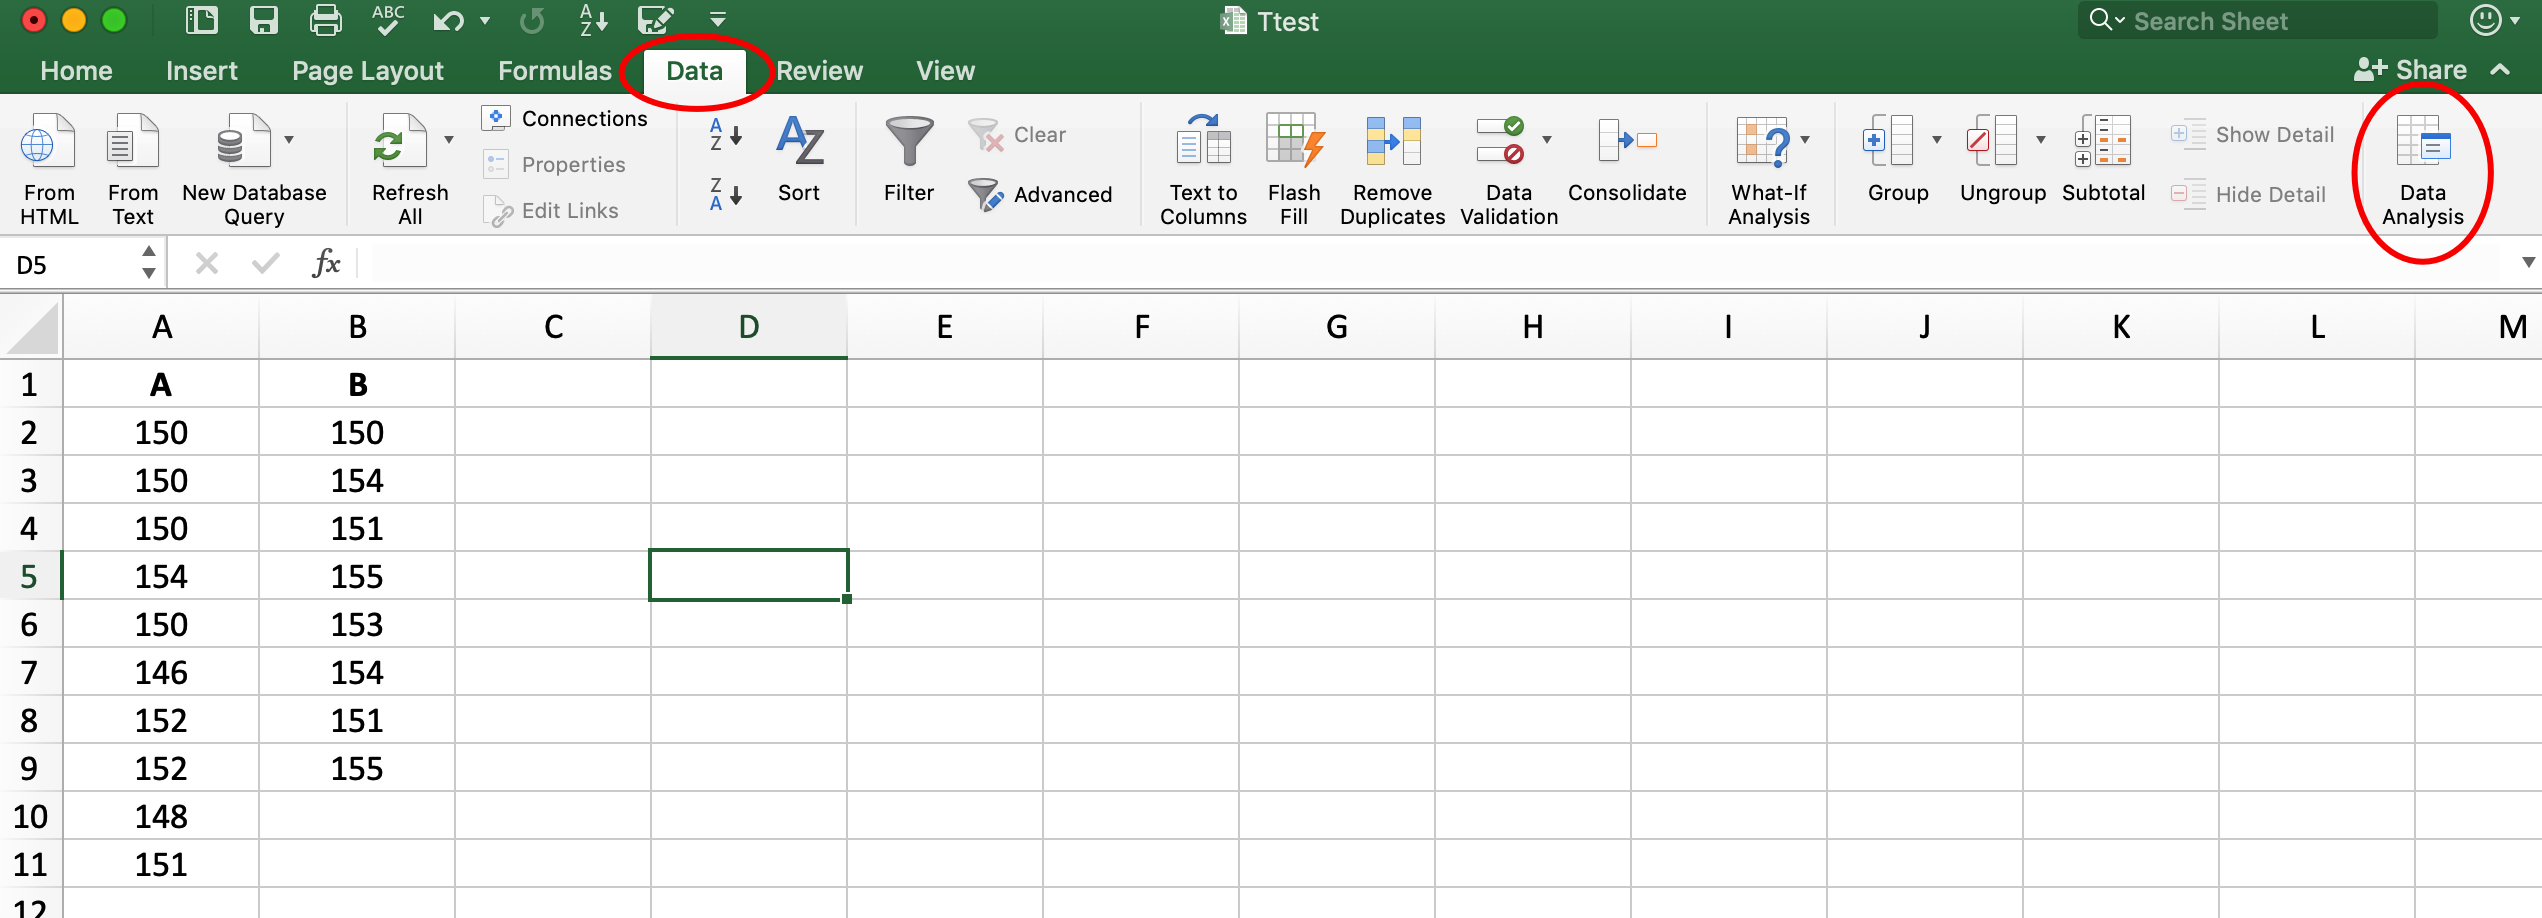Expand the formula bar
Screen dimensions: 2542x918
[x=2528, y=263]
